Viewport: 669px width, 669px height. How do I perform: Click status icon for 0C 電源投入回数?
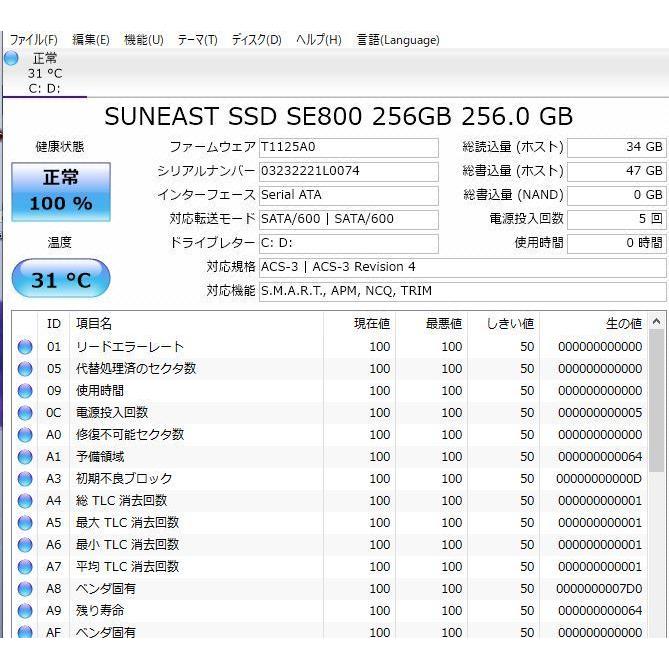click(x=25, y=413)
